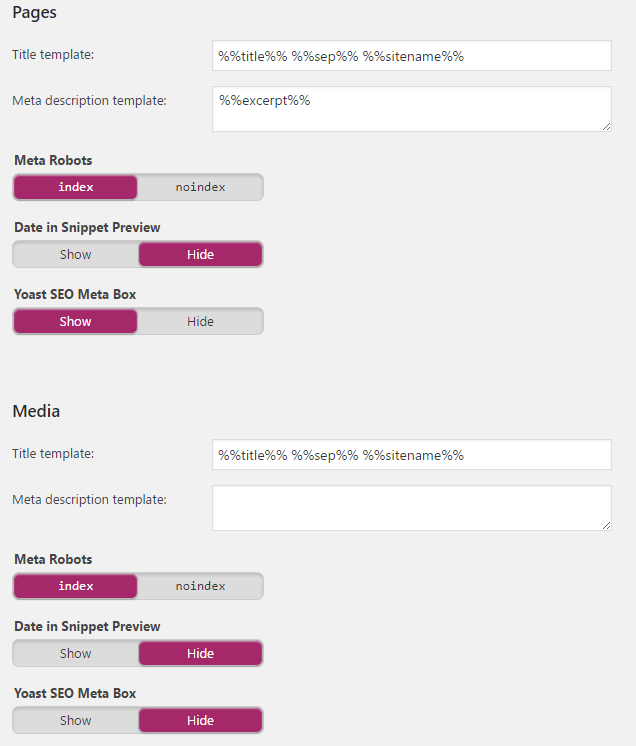Set Pages Meta Robots to index
636x746 pixels.
coord(75,187)
